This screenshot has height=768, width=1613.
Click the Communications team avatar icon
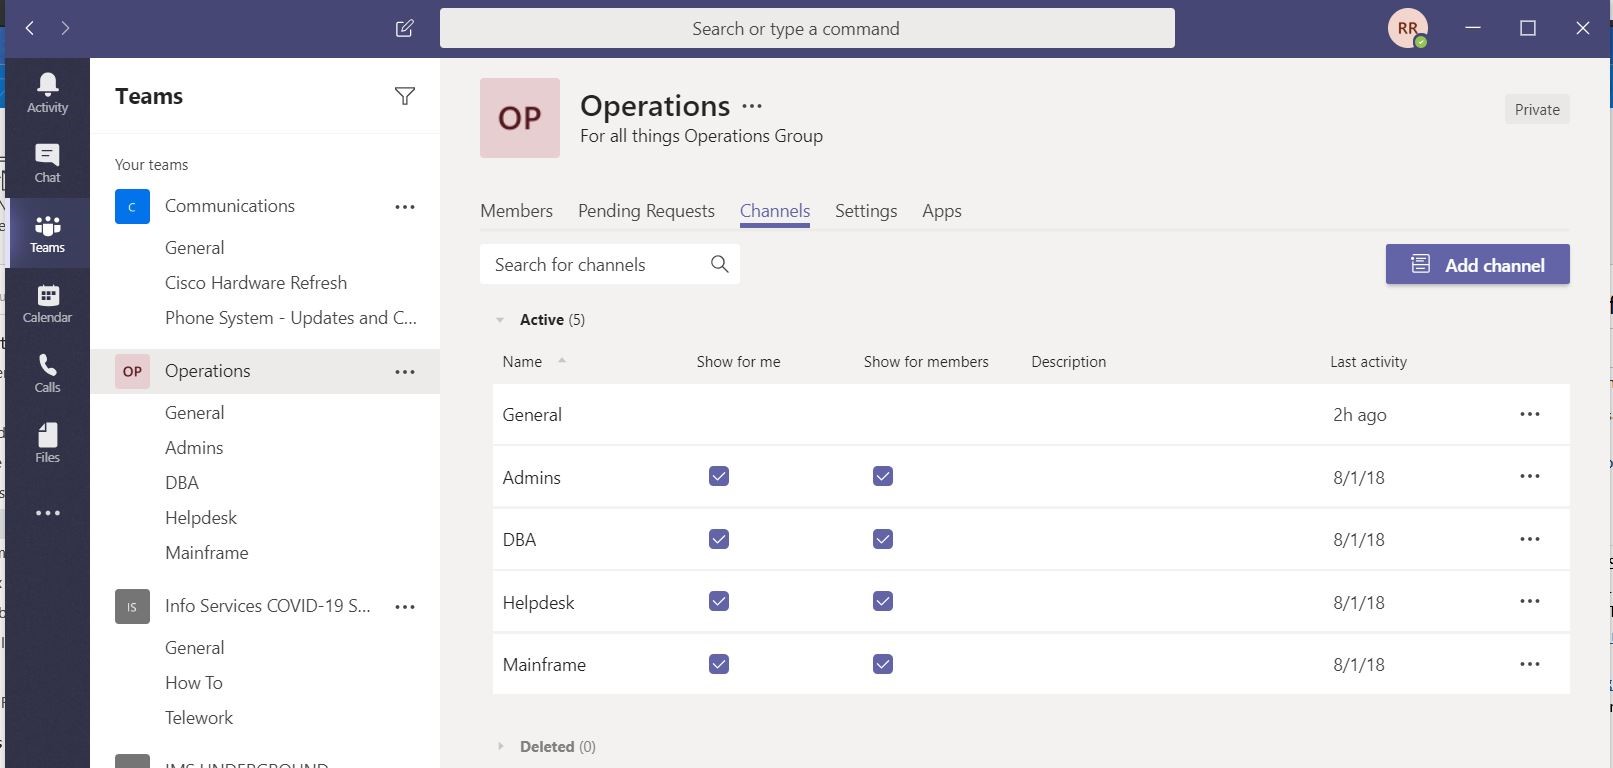click(132, 206)
